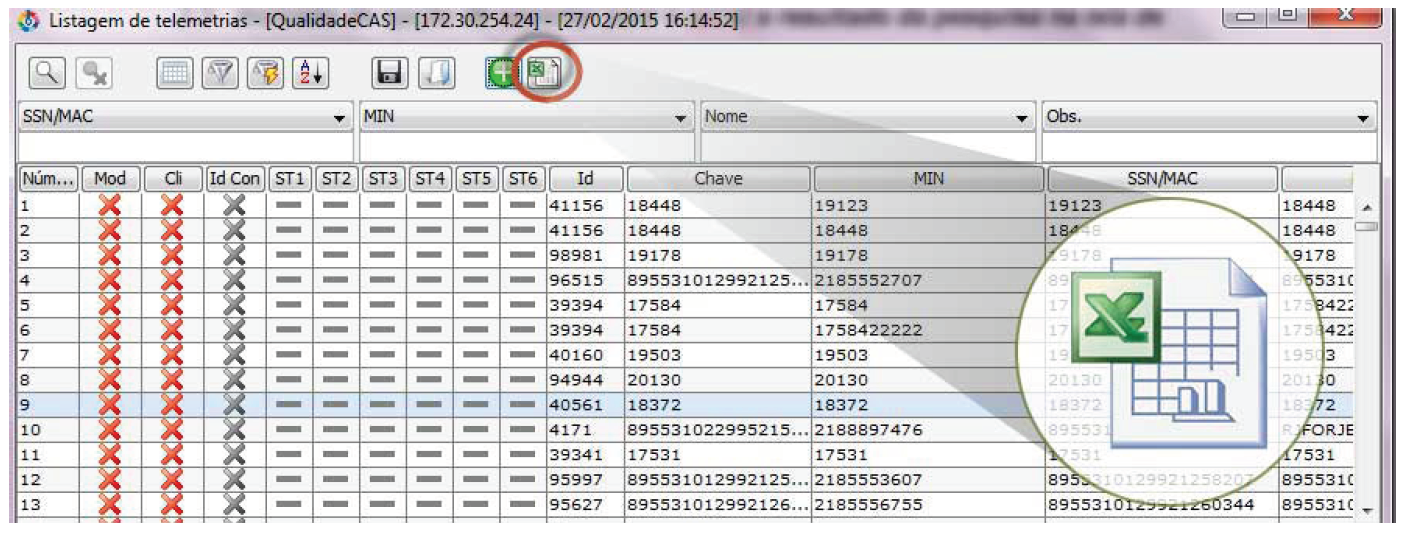Click the grey X in Id Con column, row 12
This screenshot has height=539, width=1404.
click(x=234, y=480)
